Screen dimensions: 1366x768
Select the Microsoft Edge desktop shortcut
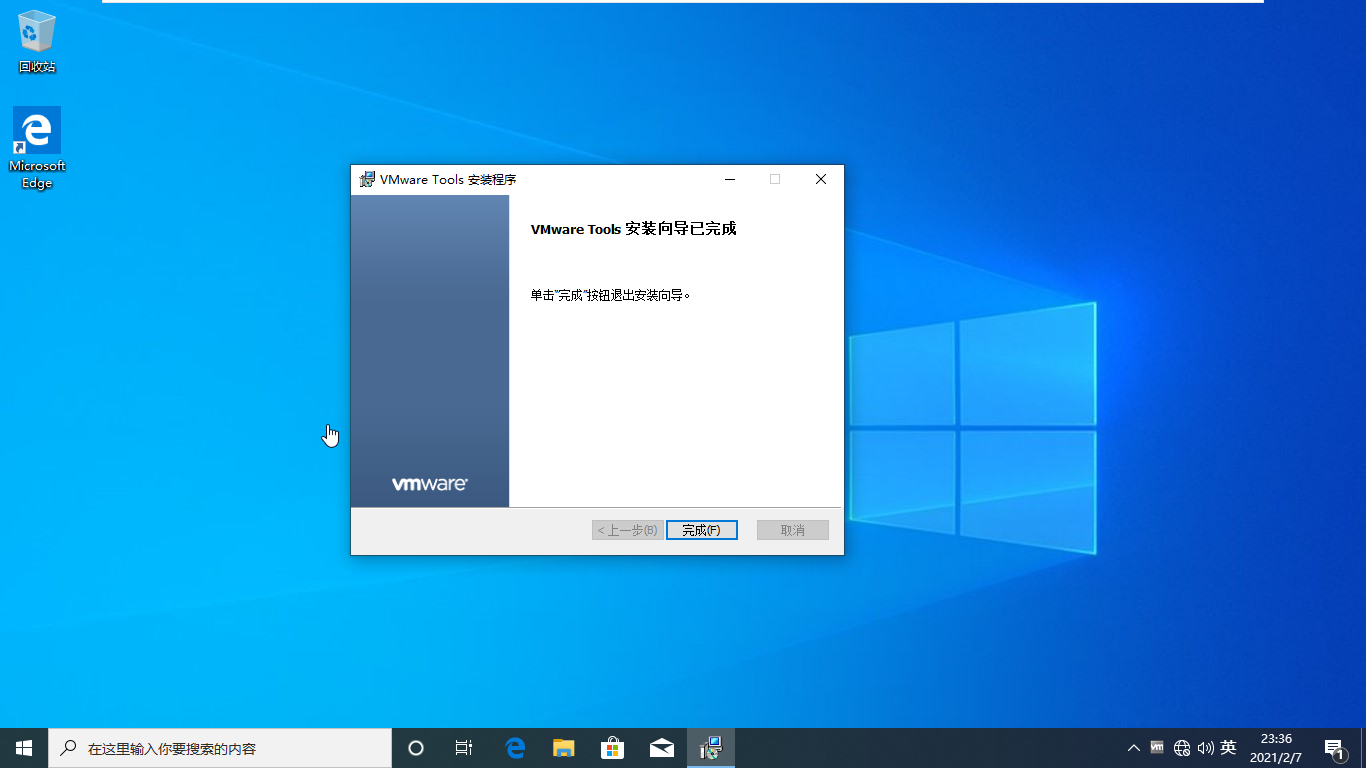click(37, 148)
